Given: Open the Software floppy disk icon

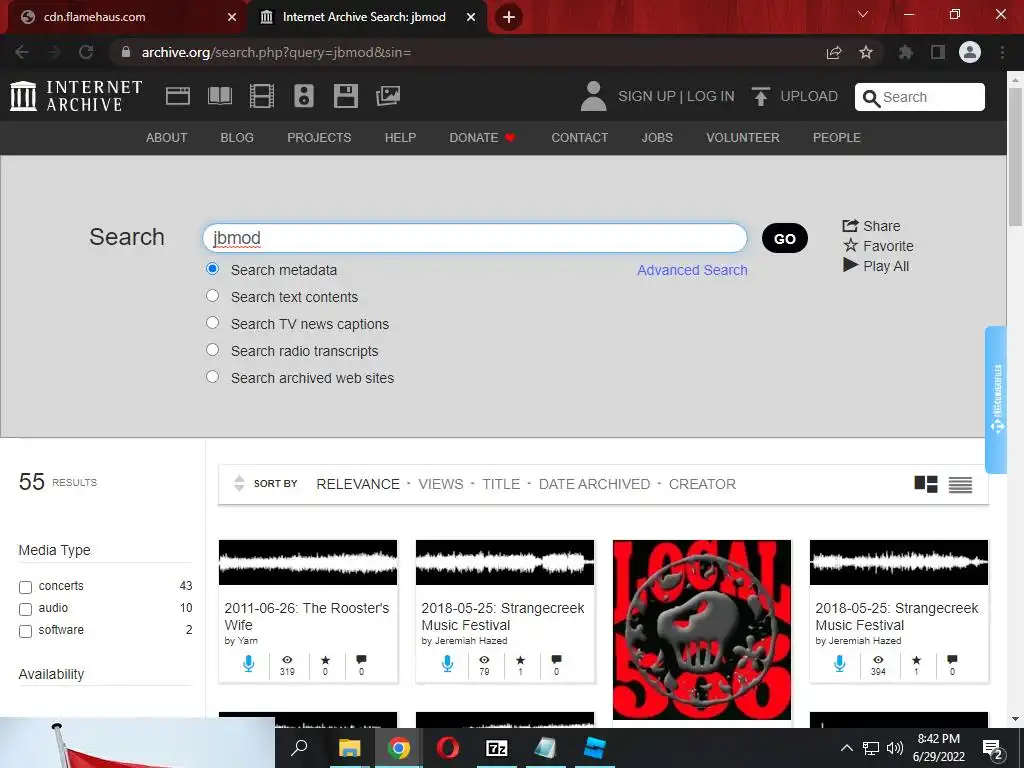Looking at the screenshot, I should coord(345,96).
